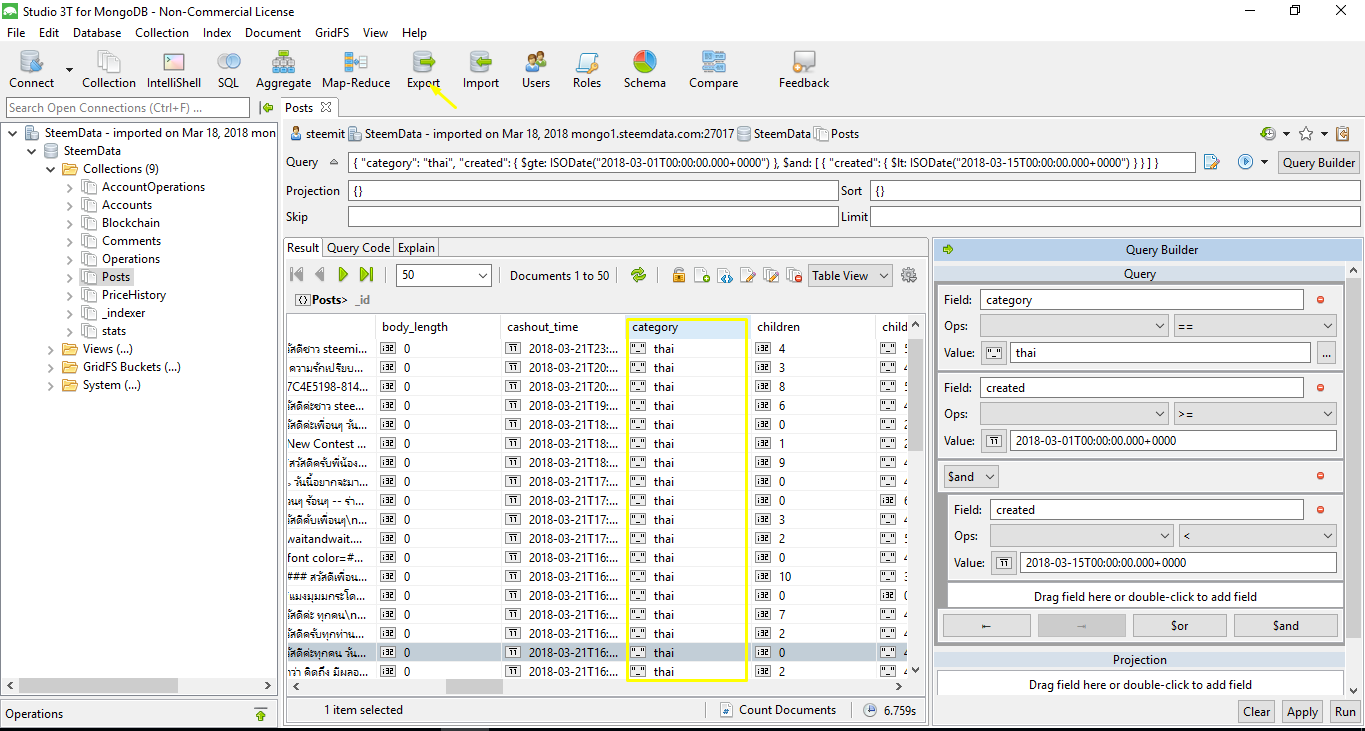Open the Aggregate editor
Image resolution: width=1365 pixels, height=731 pixels.
(x=283, y=70)
